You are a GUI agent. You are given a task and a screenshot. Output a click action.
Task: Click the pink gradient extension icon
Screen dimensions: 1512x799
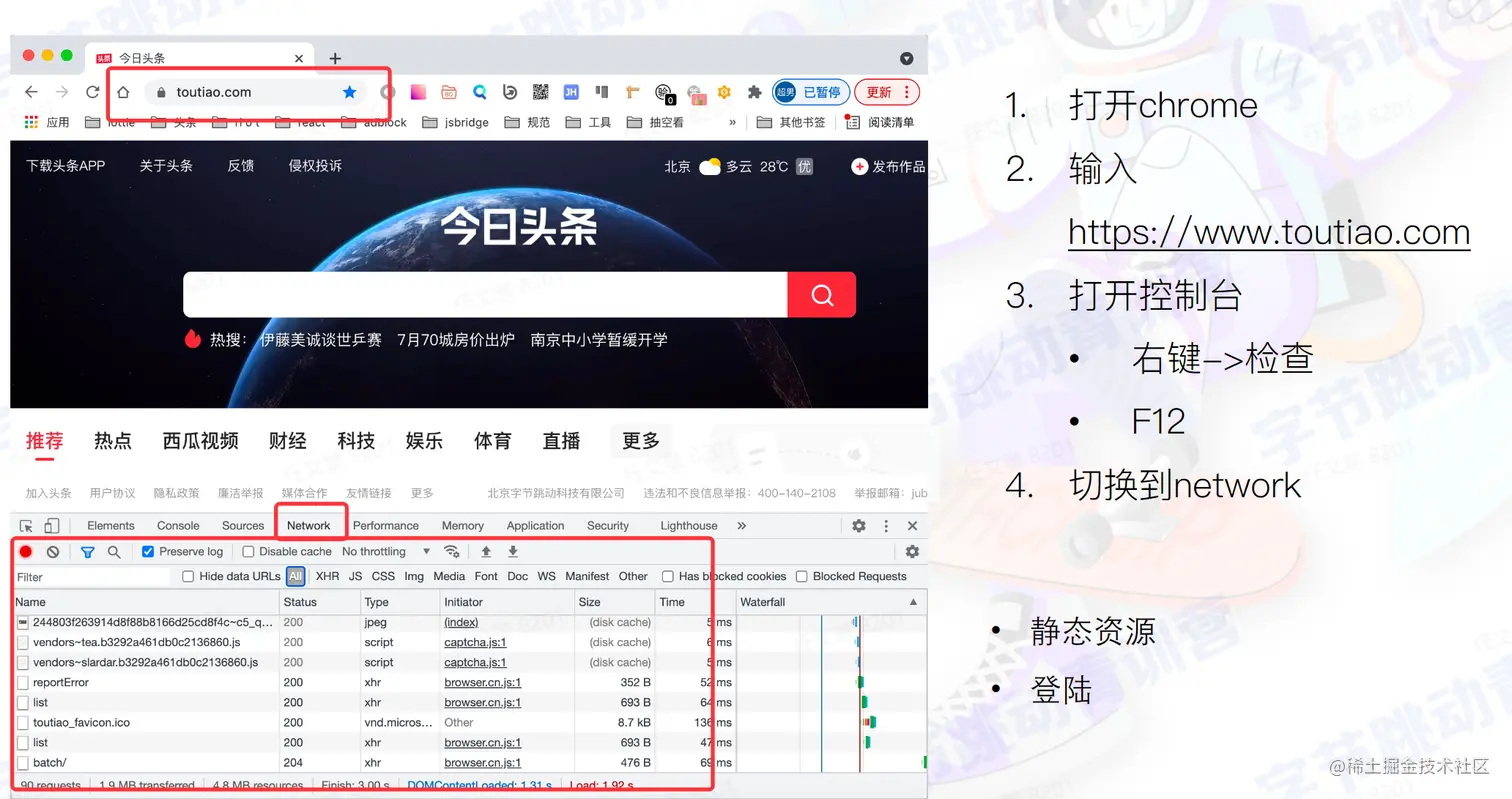(x=418, y=92)
